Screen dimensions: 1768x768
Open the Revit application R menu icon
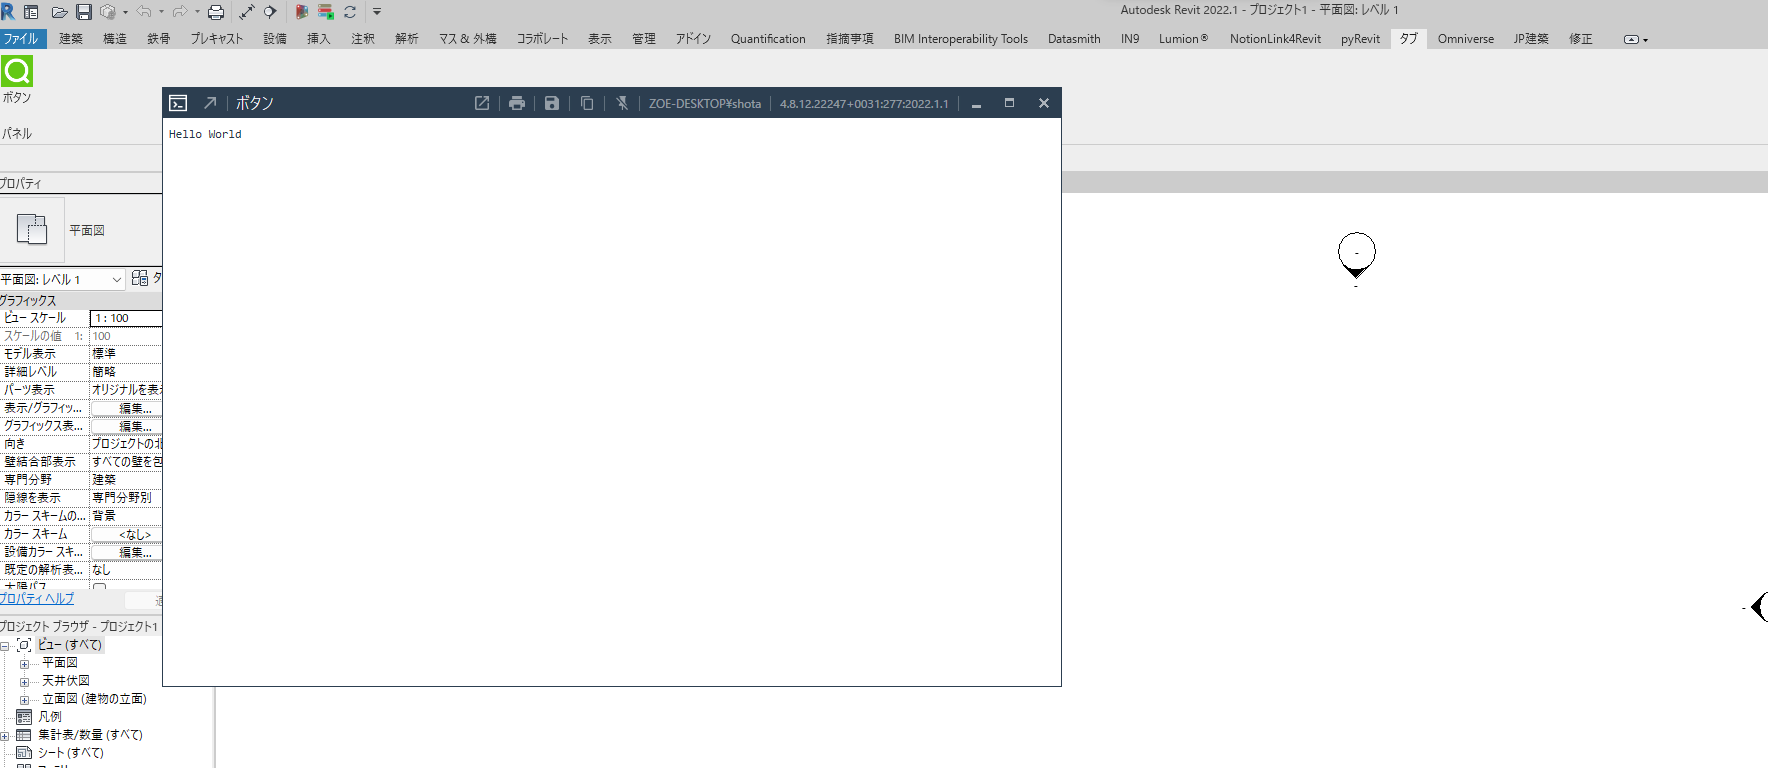[x=8, y=12]
